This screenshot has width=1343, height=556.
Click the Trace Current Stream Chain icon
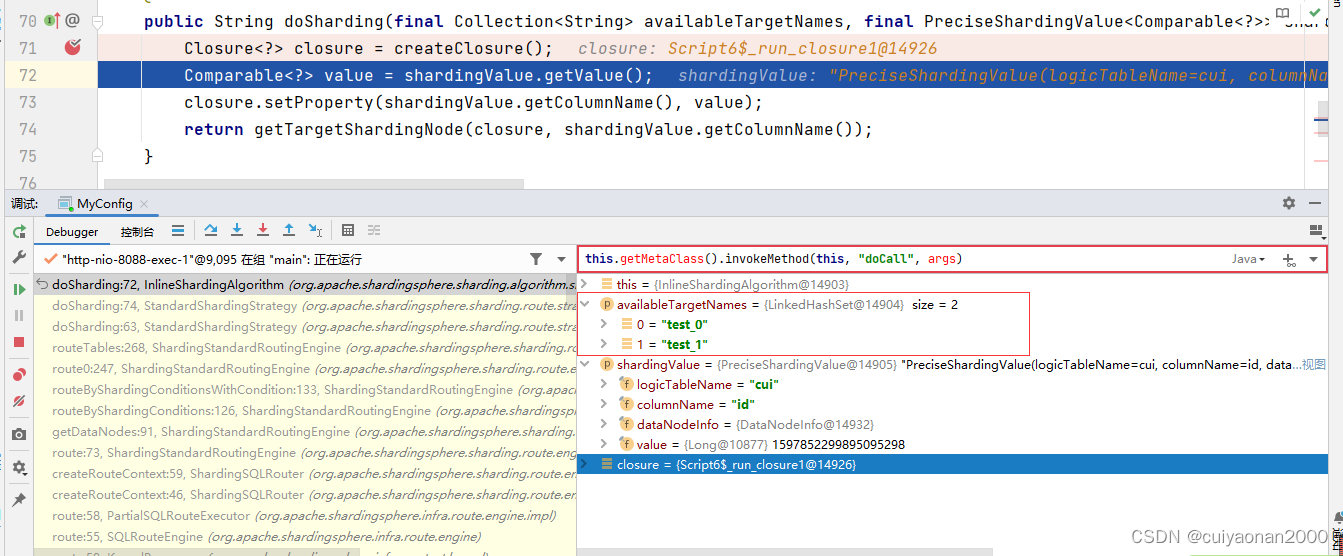pos(374,230)
